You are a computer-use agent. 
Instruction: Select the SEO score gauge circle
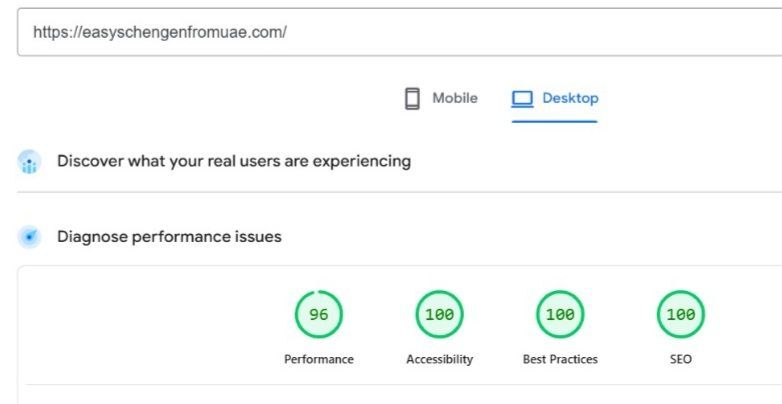click(680, 315)
